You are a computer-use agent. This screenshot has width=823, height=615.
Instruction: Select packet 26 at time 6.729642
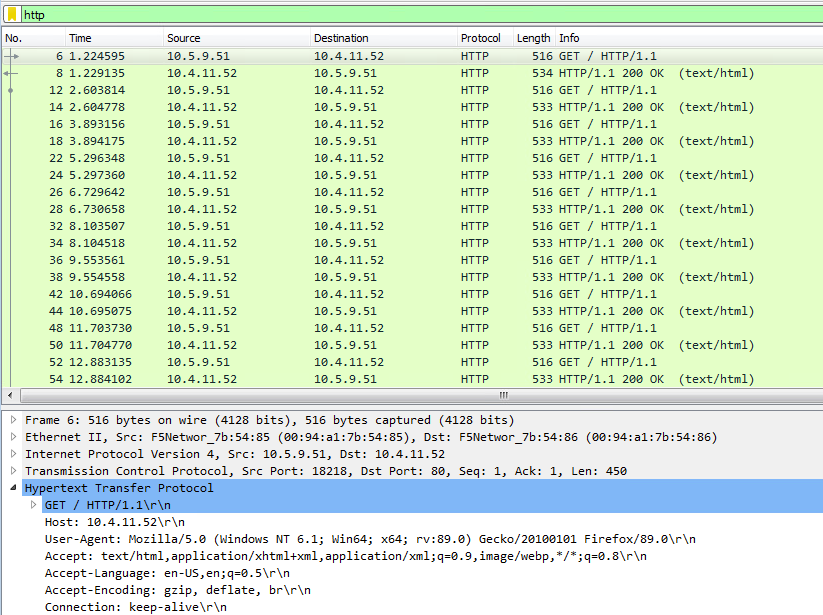pos(413,192)
